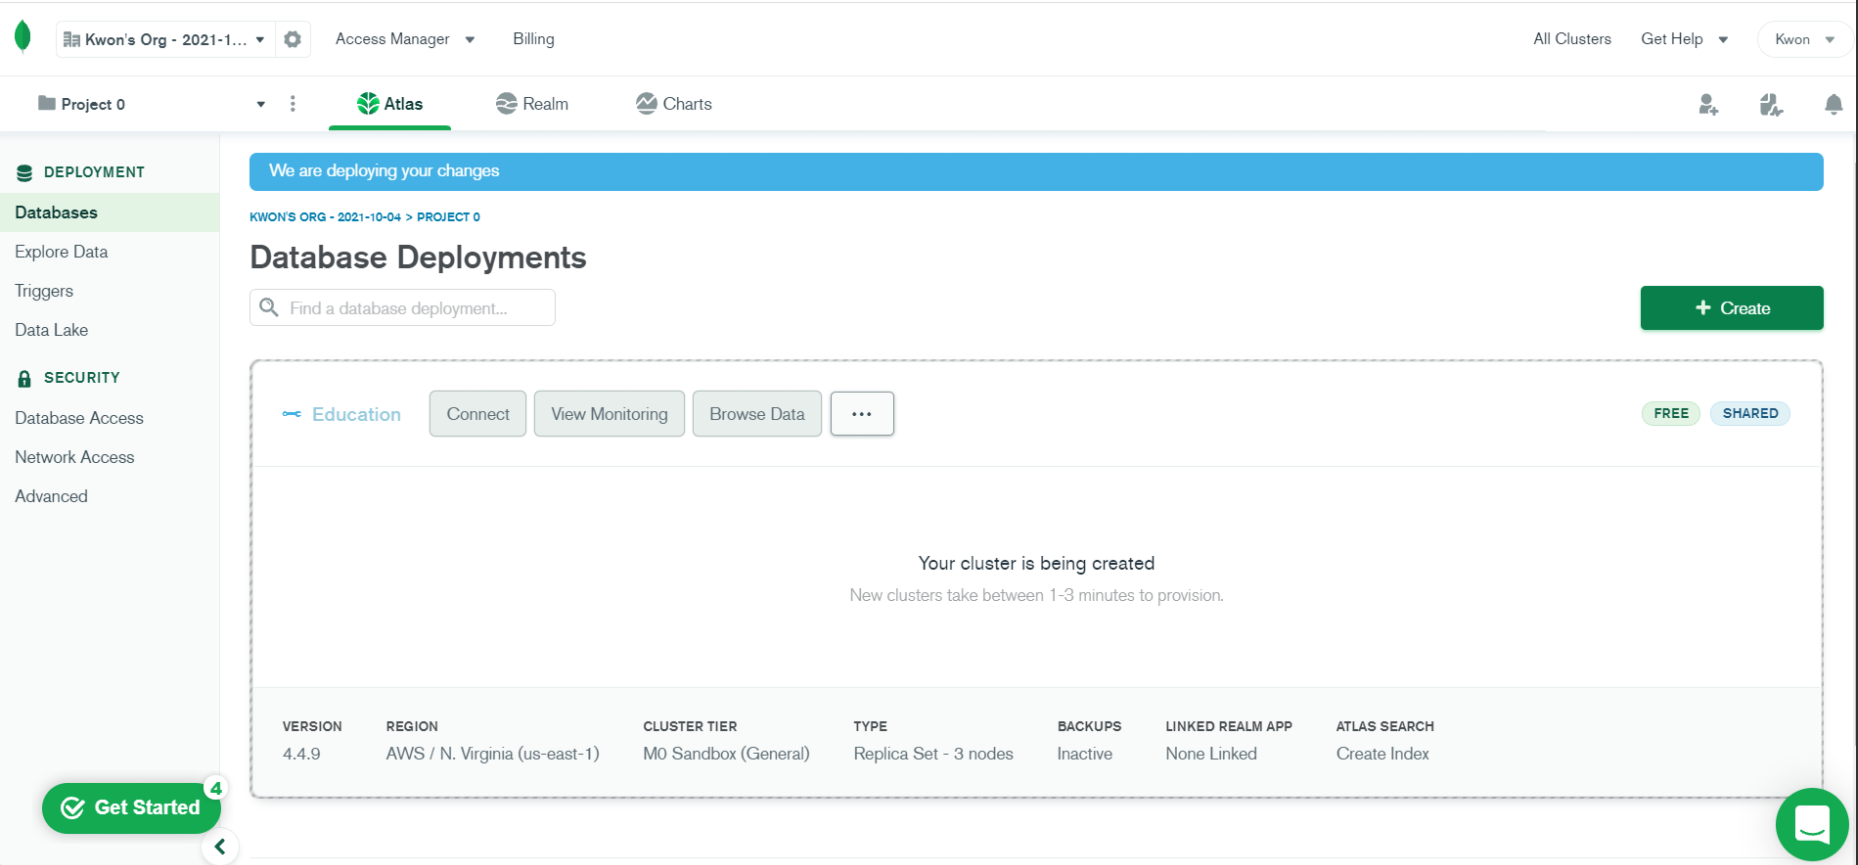Expand the Get Help dropdown

[1684, 39]
